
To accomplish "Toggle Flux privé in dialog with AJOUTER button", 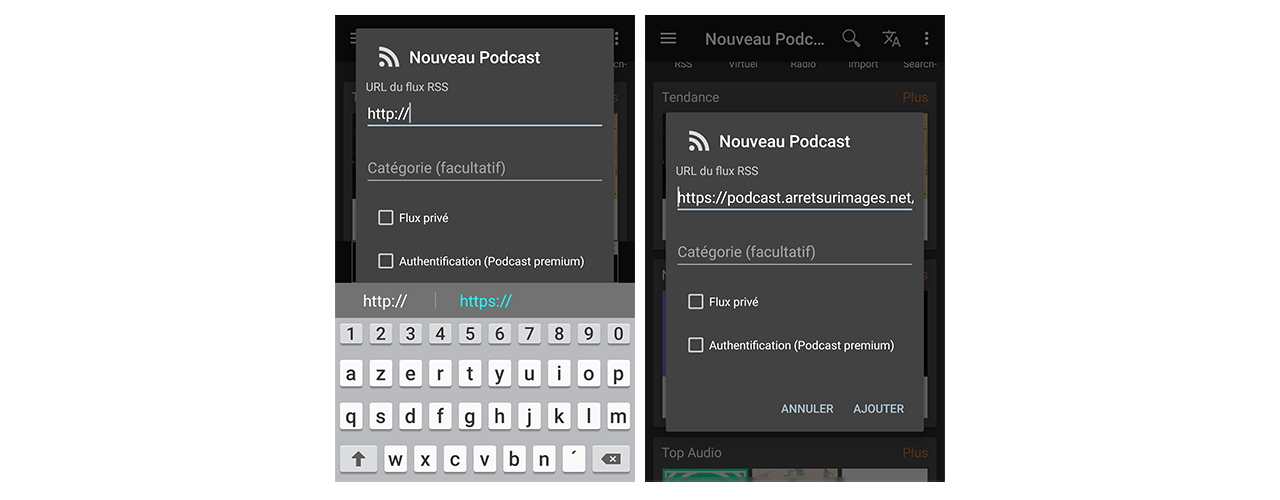I will coord(696,302).
